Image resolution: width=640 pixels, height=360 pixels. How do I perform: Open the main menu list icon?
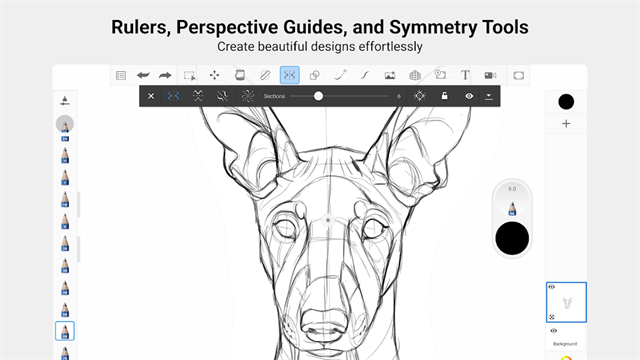[121, 75]
